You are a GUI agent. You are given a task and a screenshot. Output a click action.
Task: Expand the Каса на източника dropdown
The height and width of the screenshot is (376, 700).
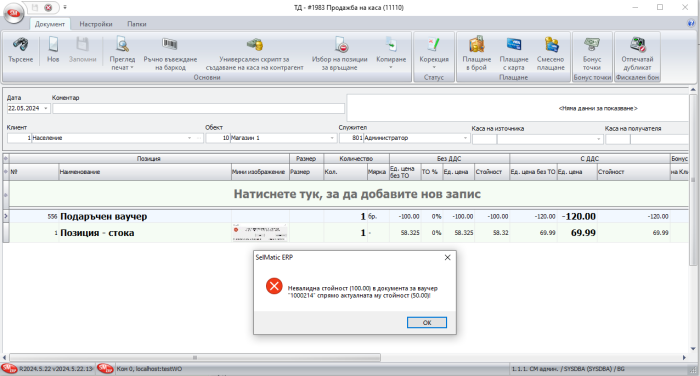click(599, 139)
